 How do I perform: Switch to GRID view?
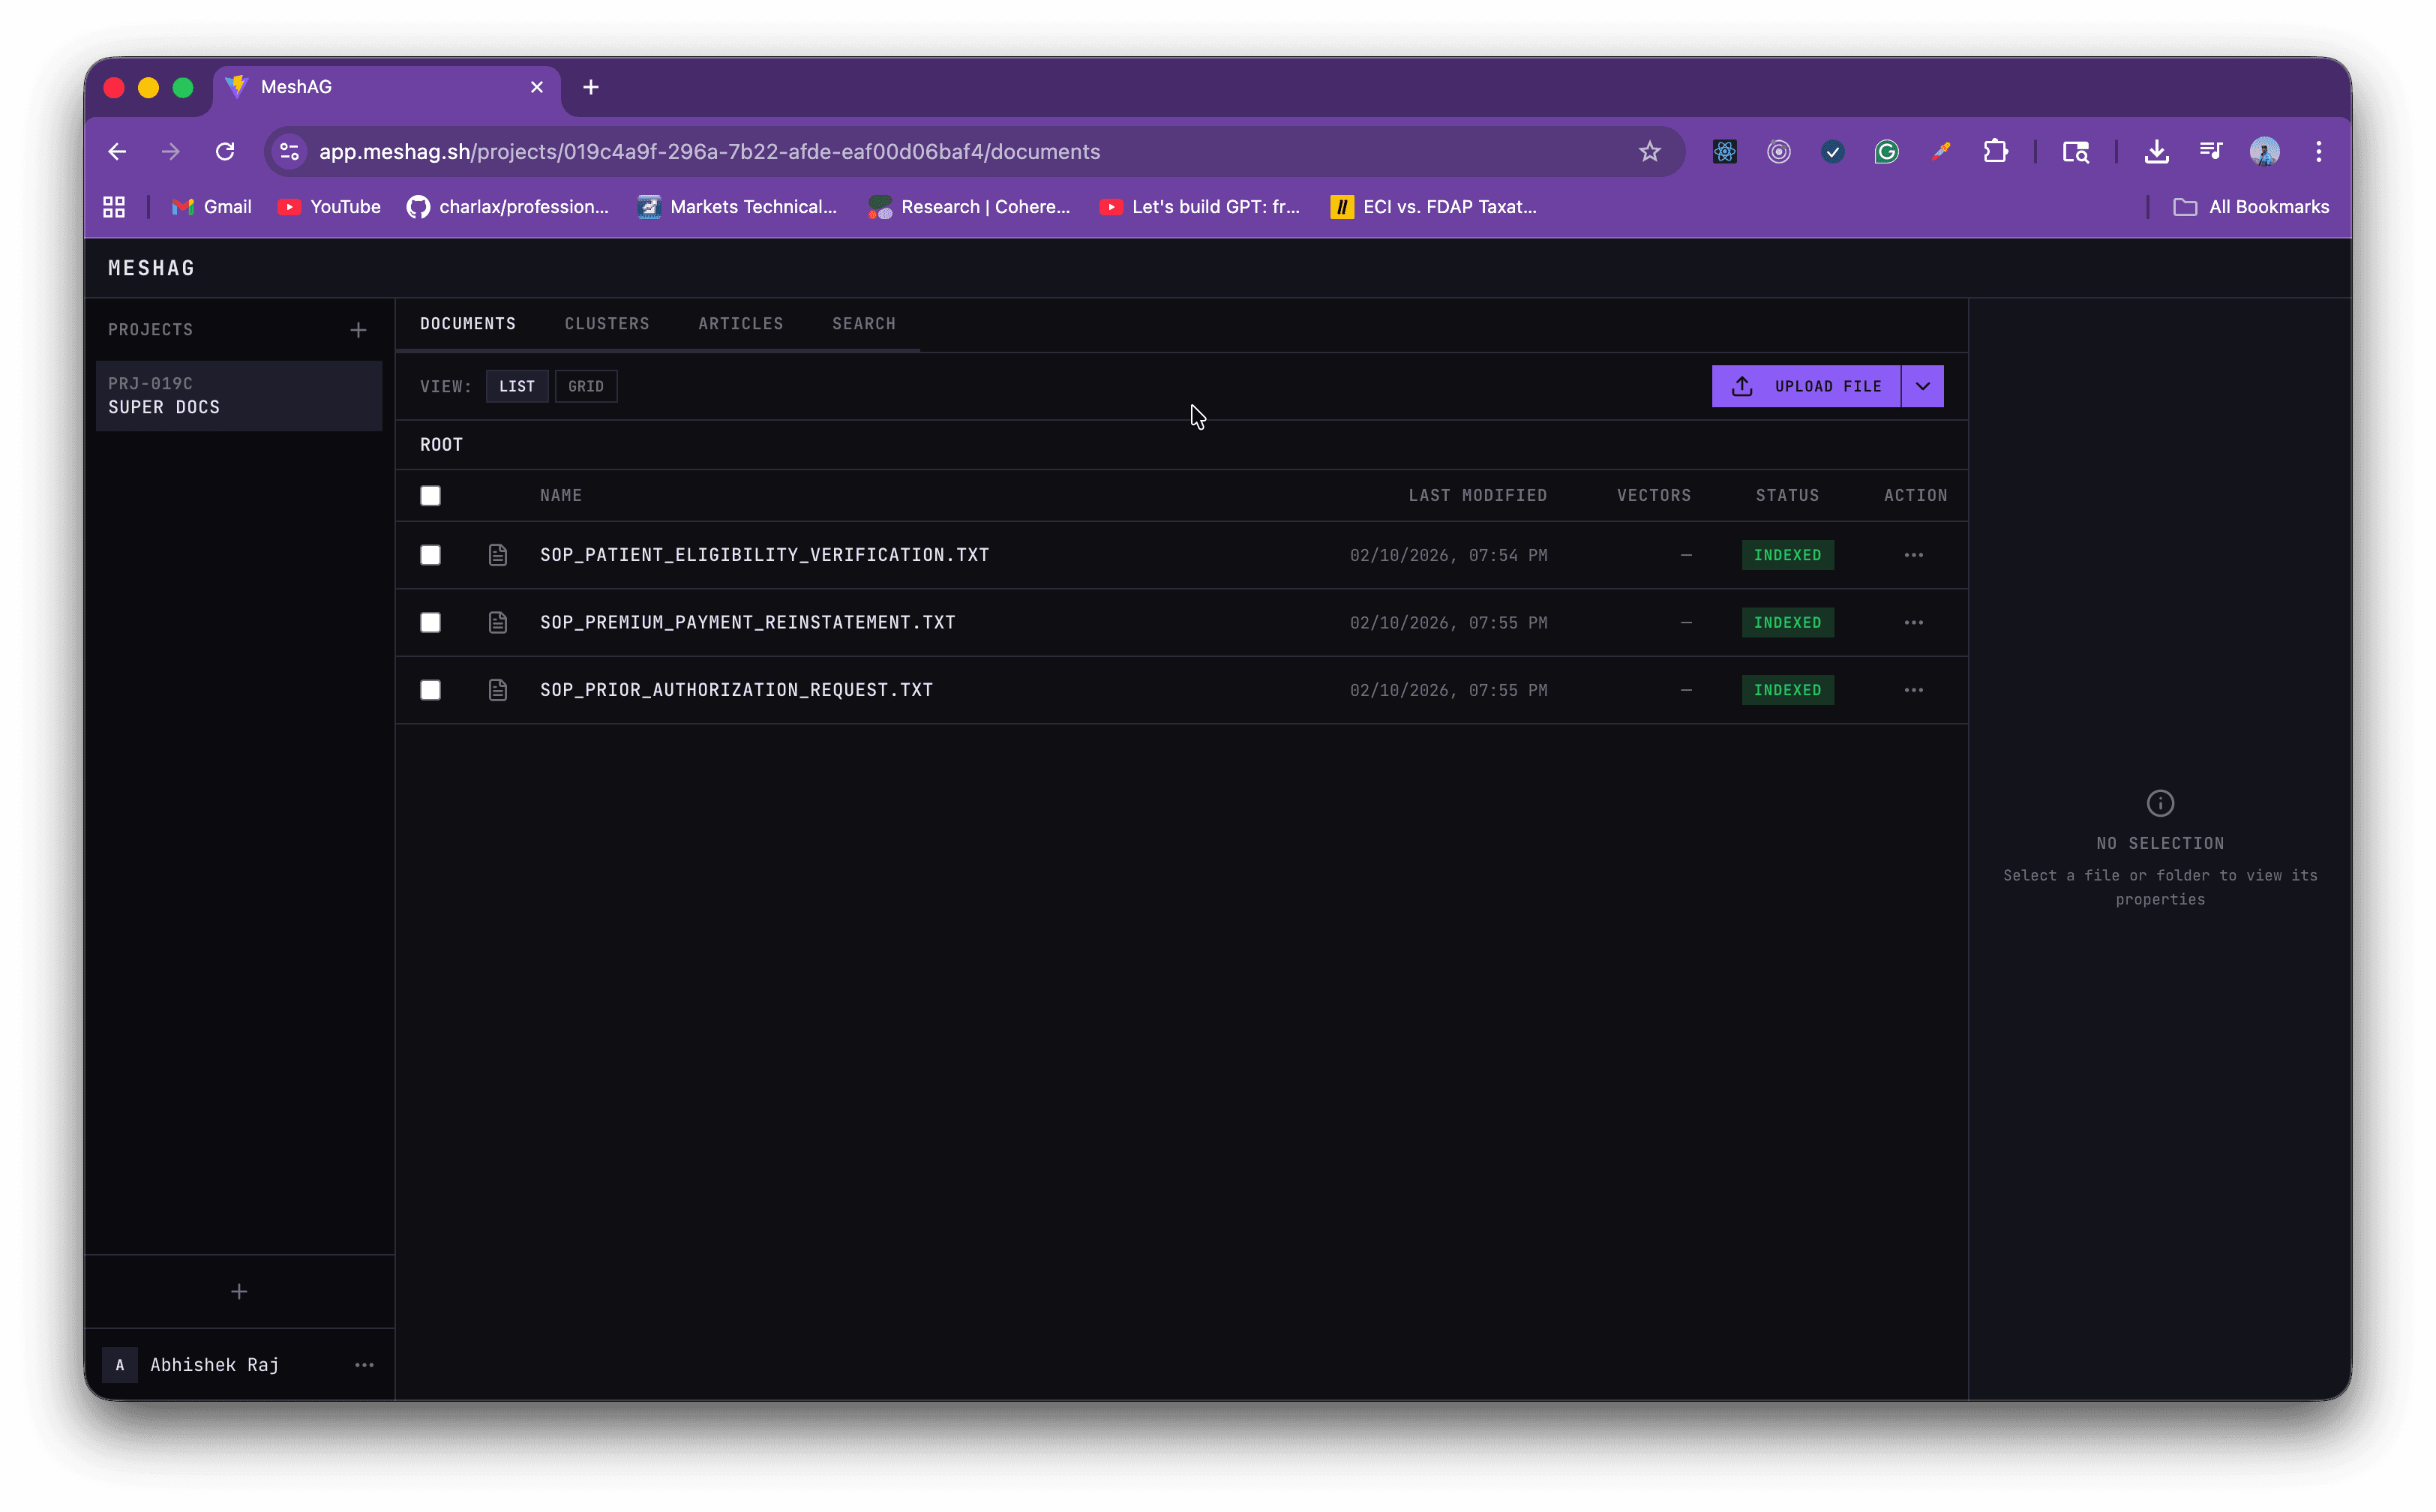pos(586,386)
